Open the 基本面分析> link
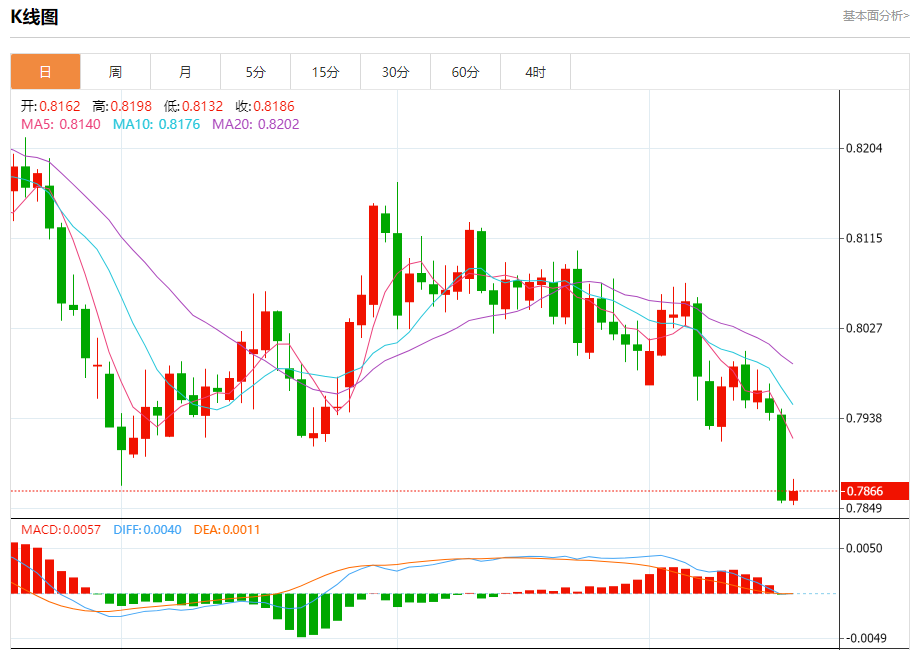This screenshot has width=915, height=650. click(875, 16)
